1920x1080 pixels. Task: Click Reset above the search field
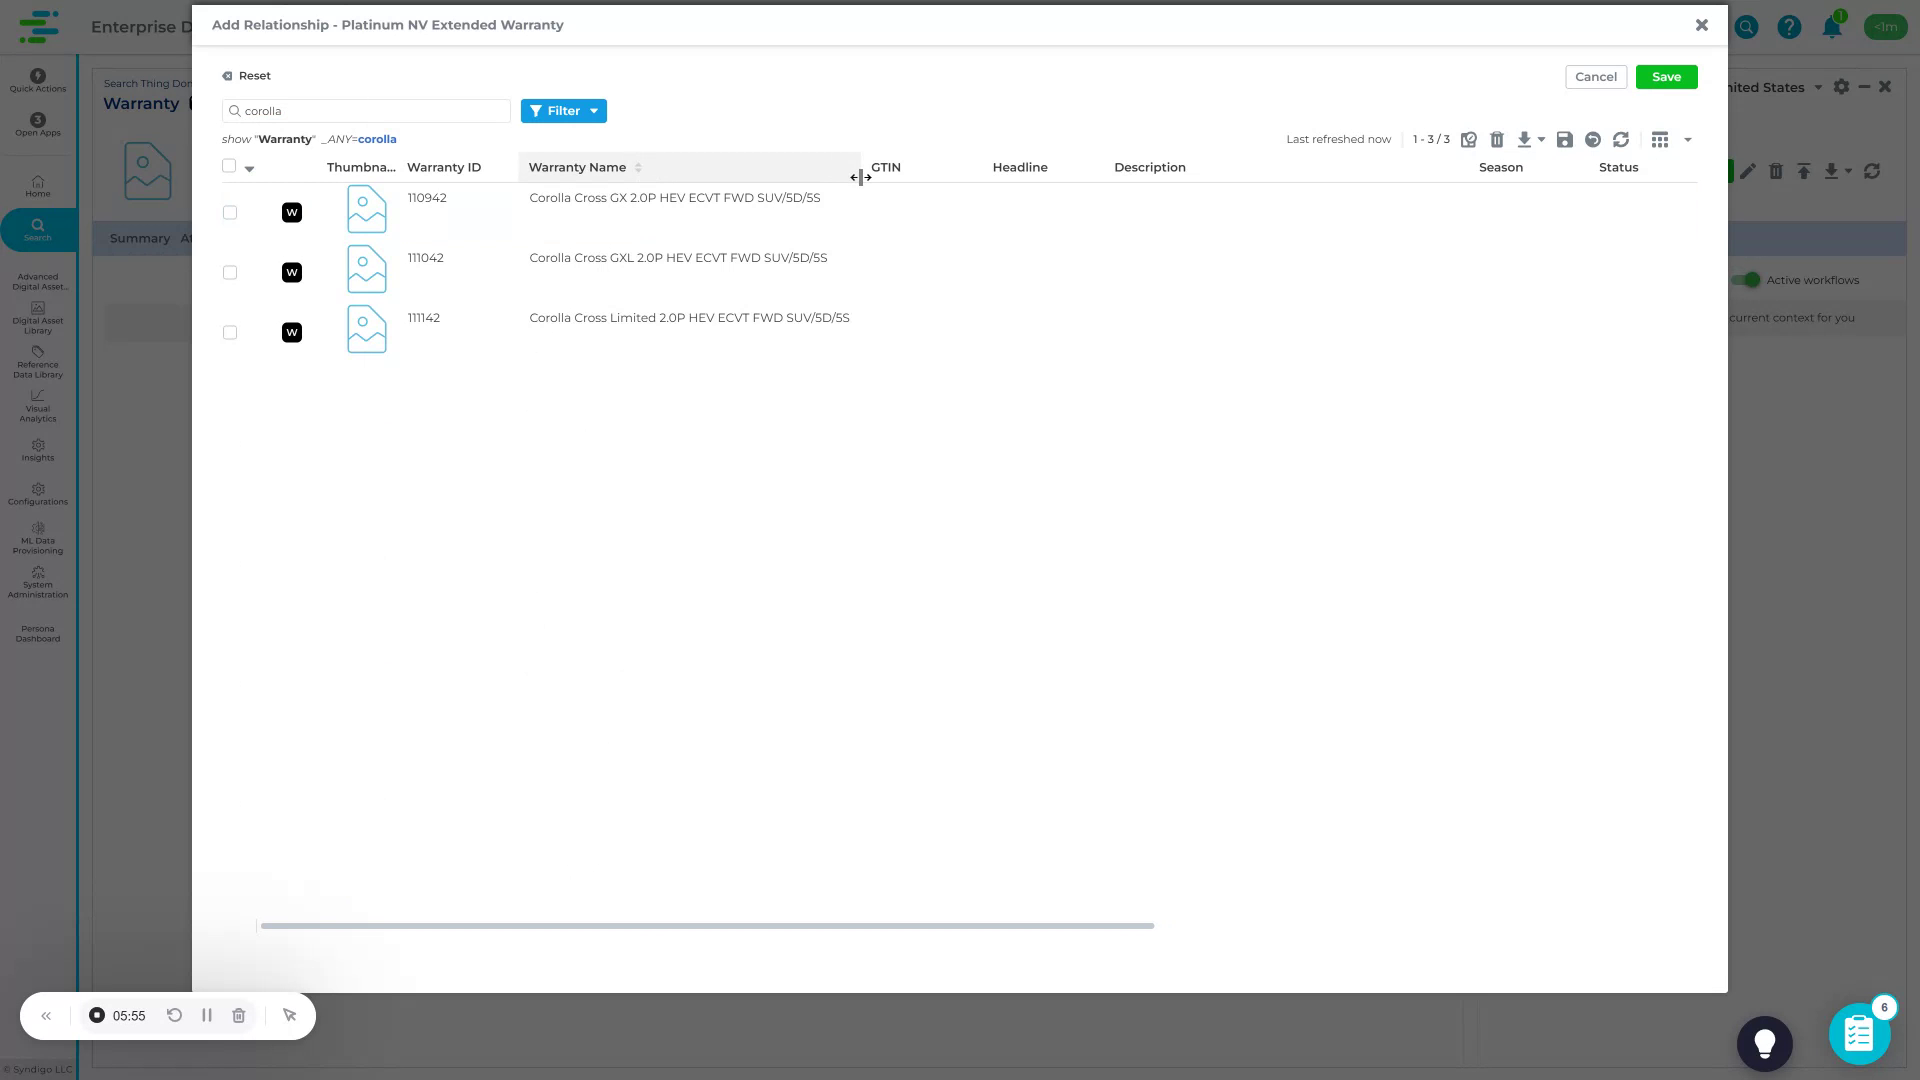pos(247,75)
